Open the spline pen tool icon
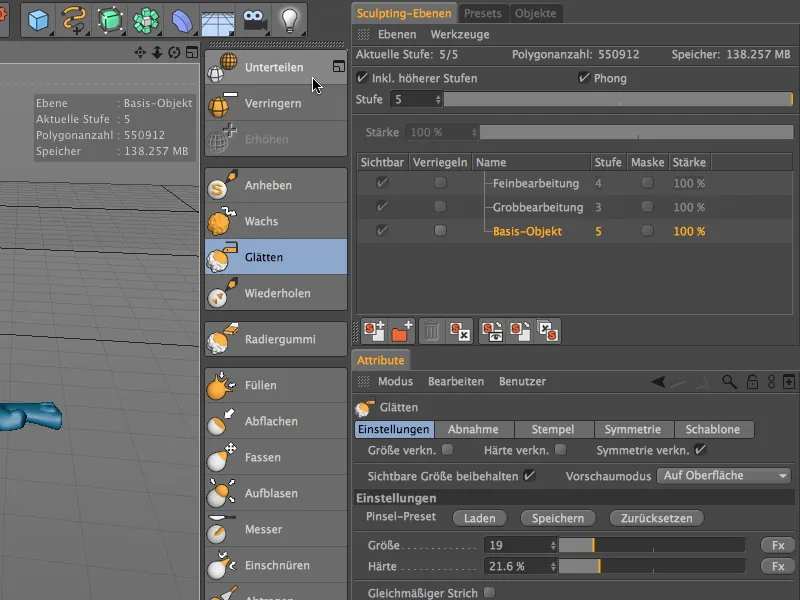 click(x=73, y=20)
